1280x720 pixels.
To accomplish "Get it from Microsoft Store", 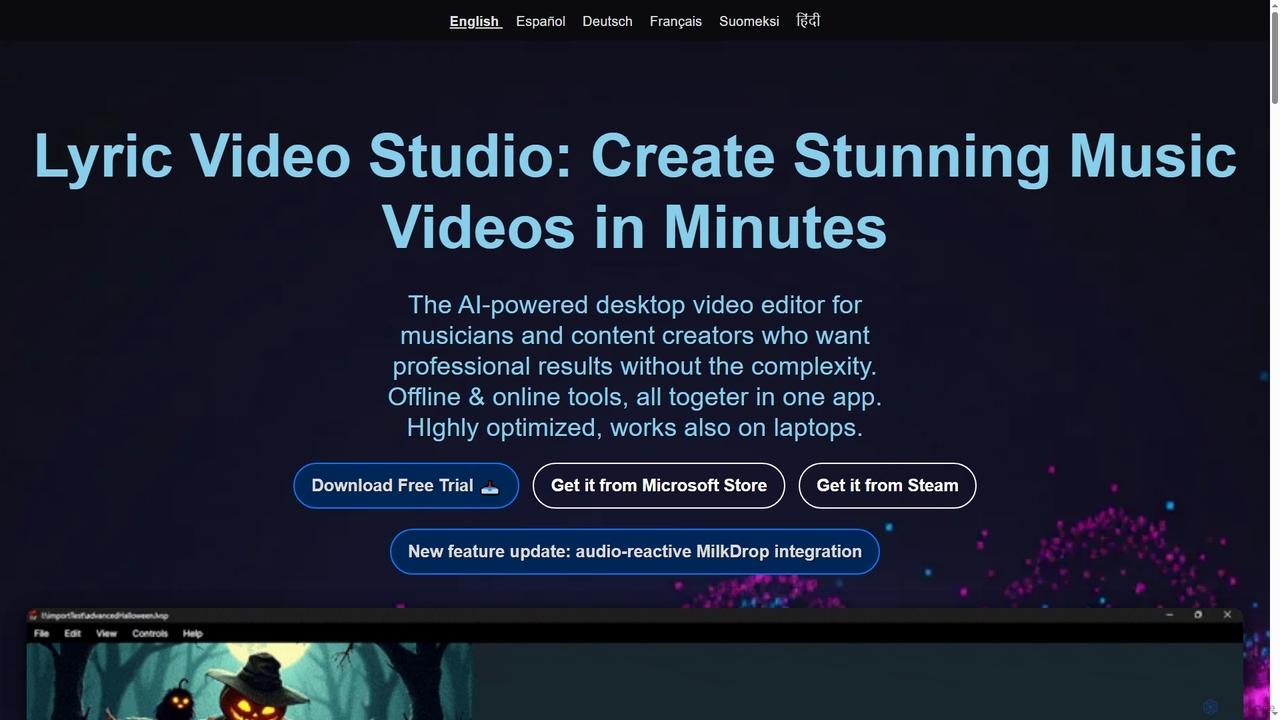I will coord(658,485).
